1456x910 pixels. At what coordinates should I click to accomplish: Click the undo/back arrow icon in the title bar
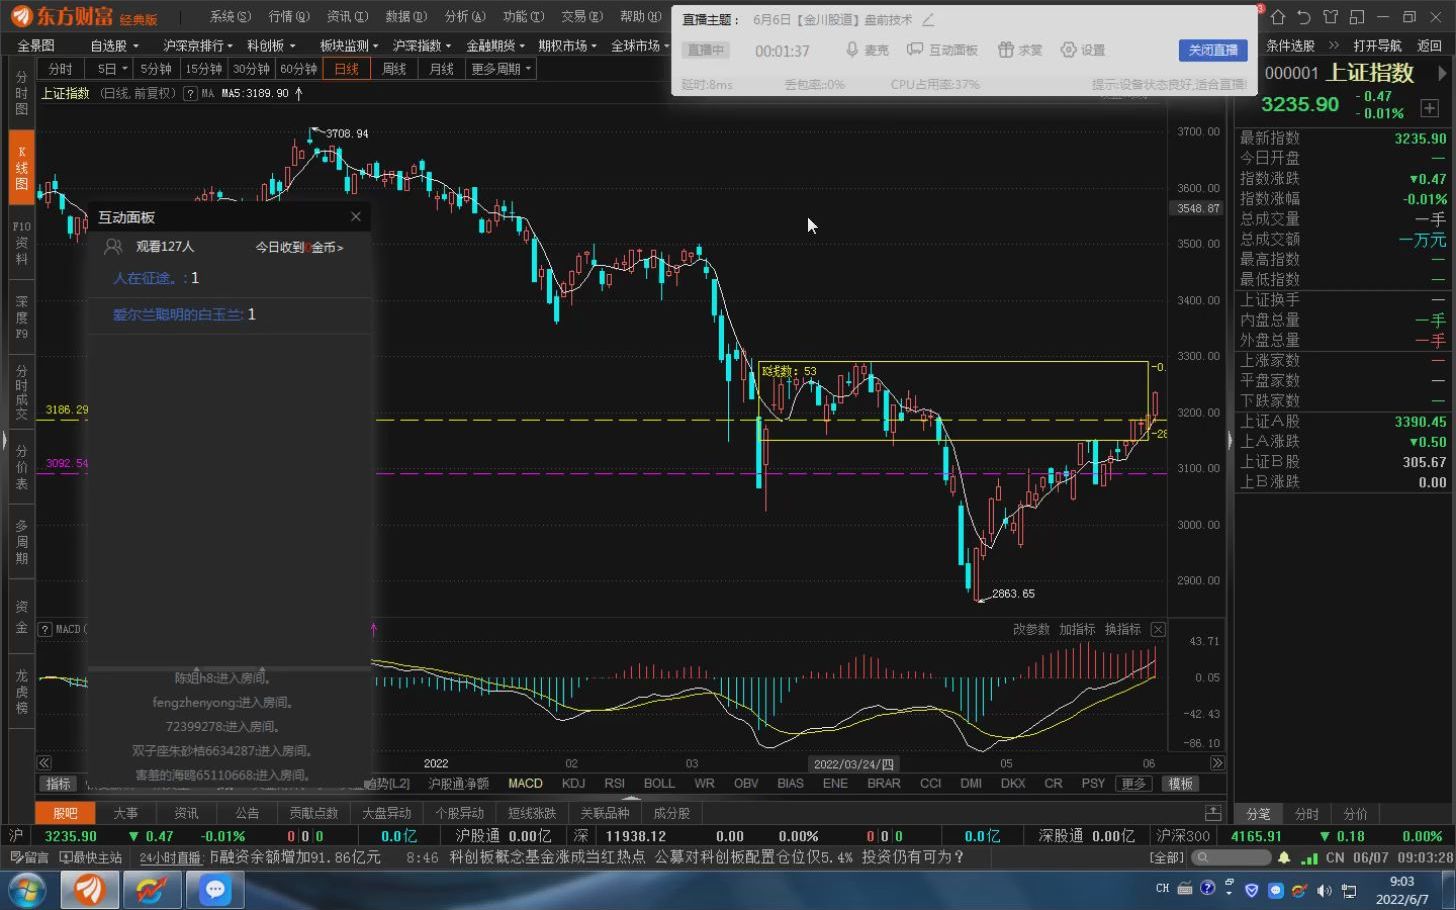[1304, 17]
